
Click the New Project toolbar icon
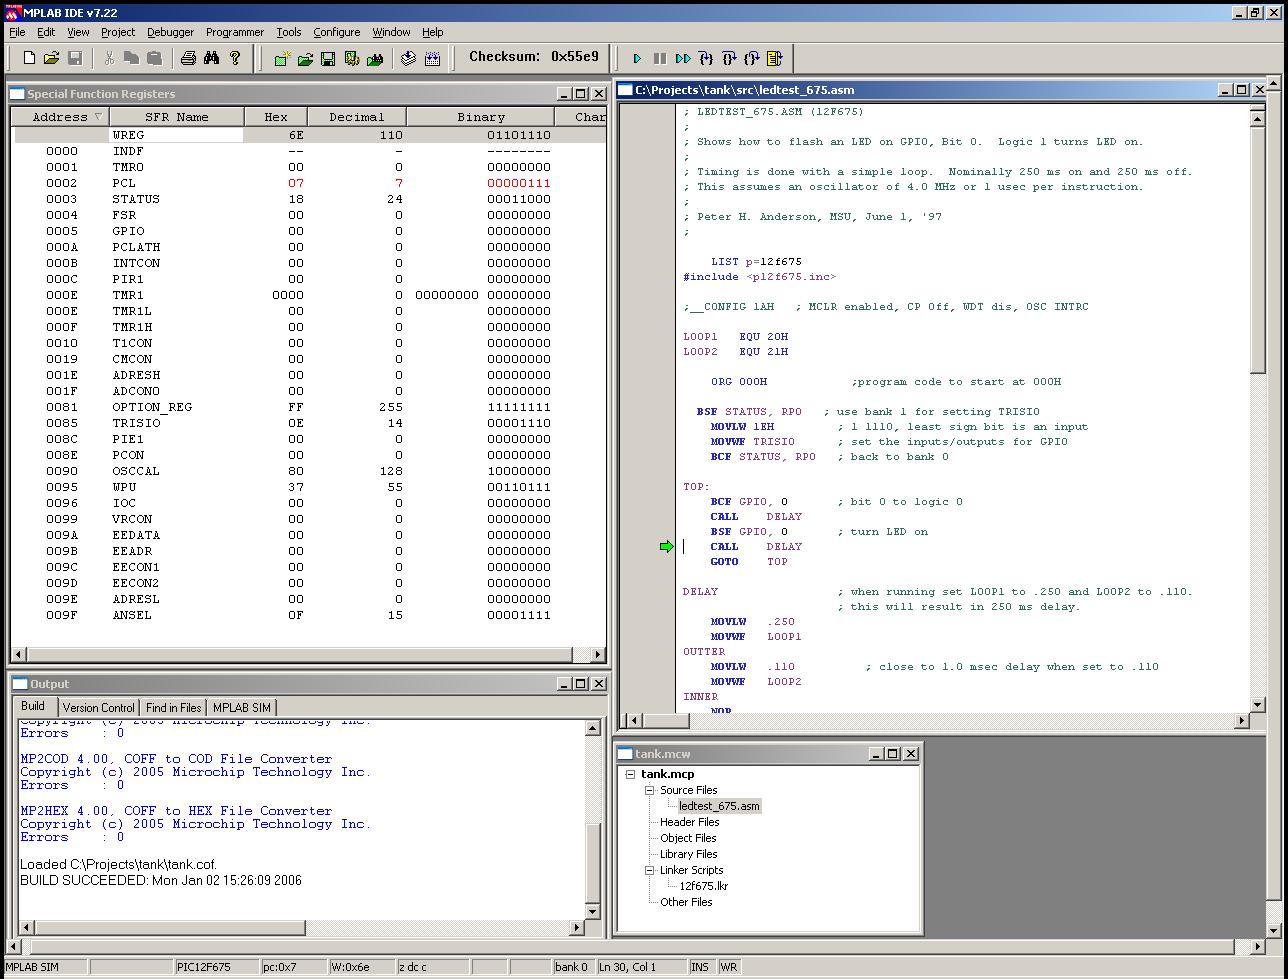[x=282, y=59]
